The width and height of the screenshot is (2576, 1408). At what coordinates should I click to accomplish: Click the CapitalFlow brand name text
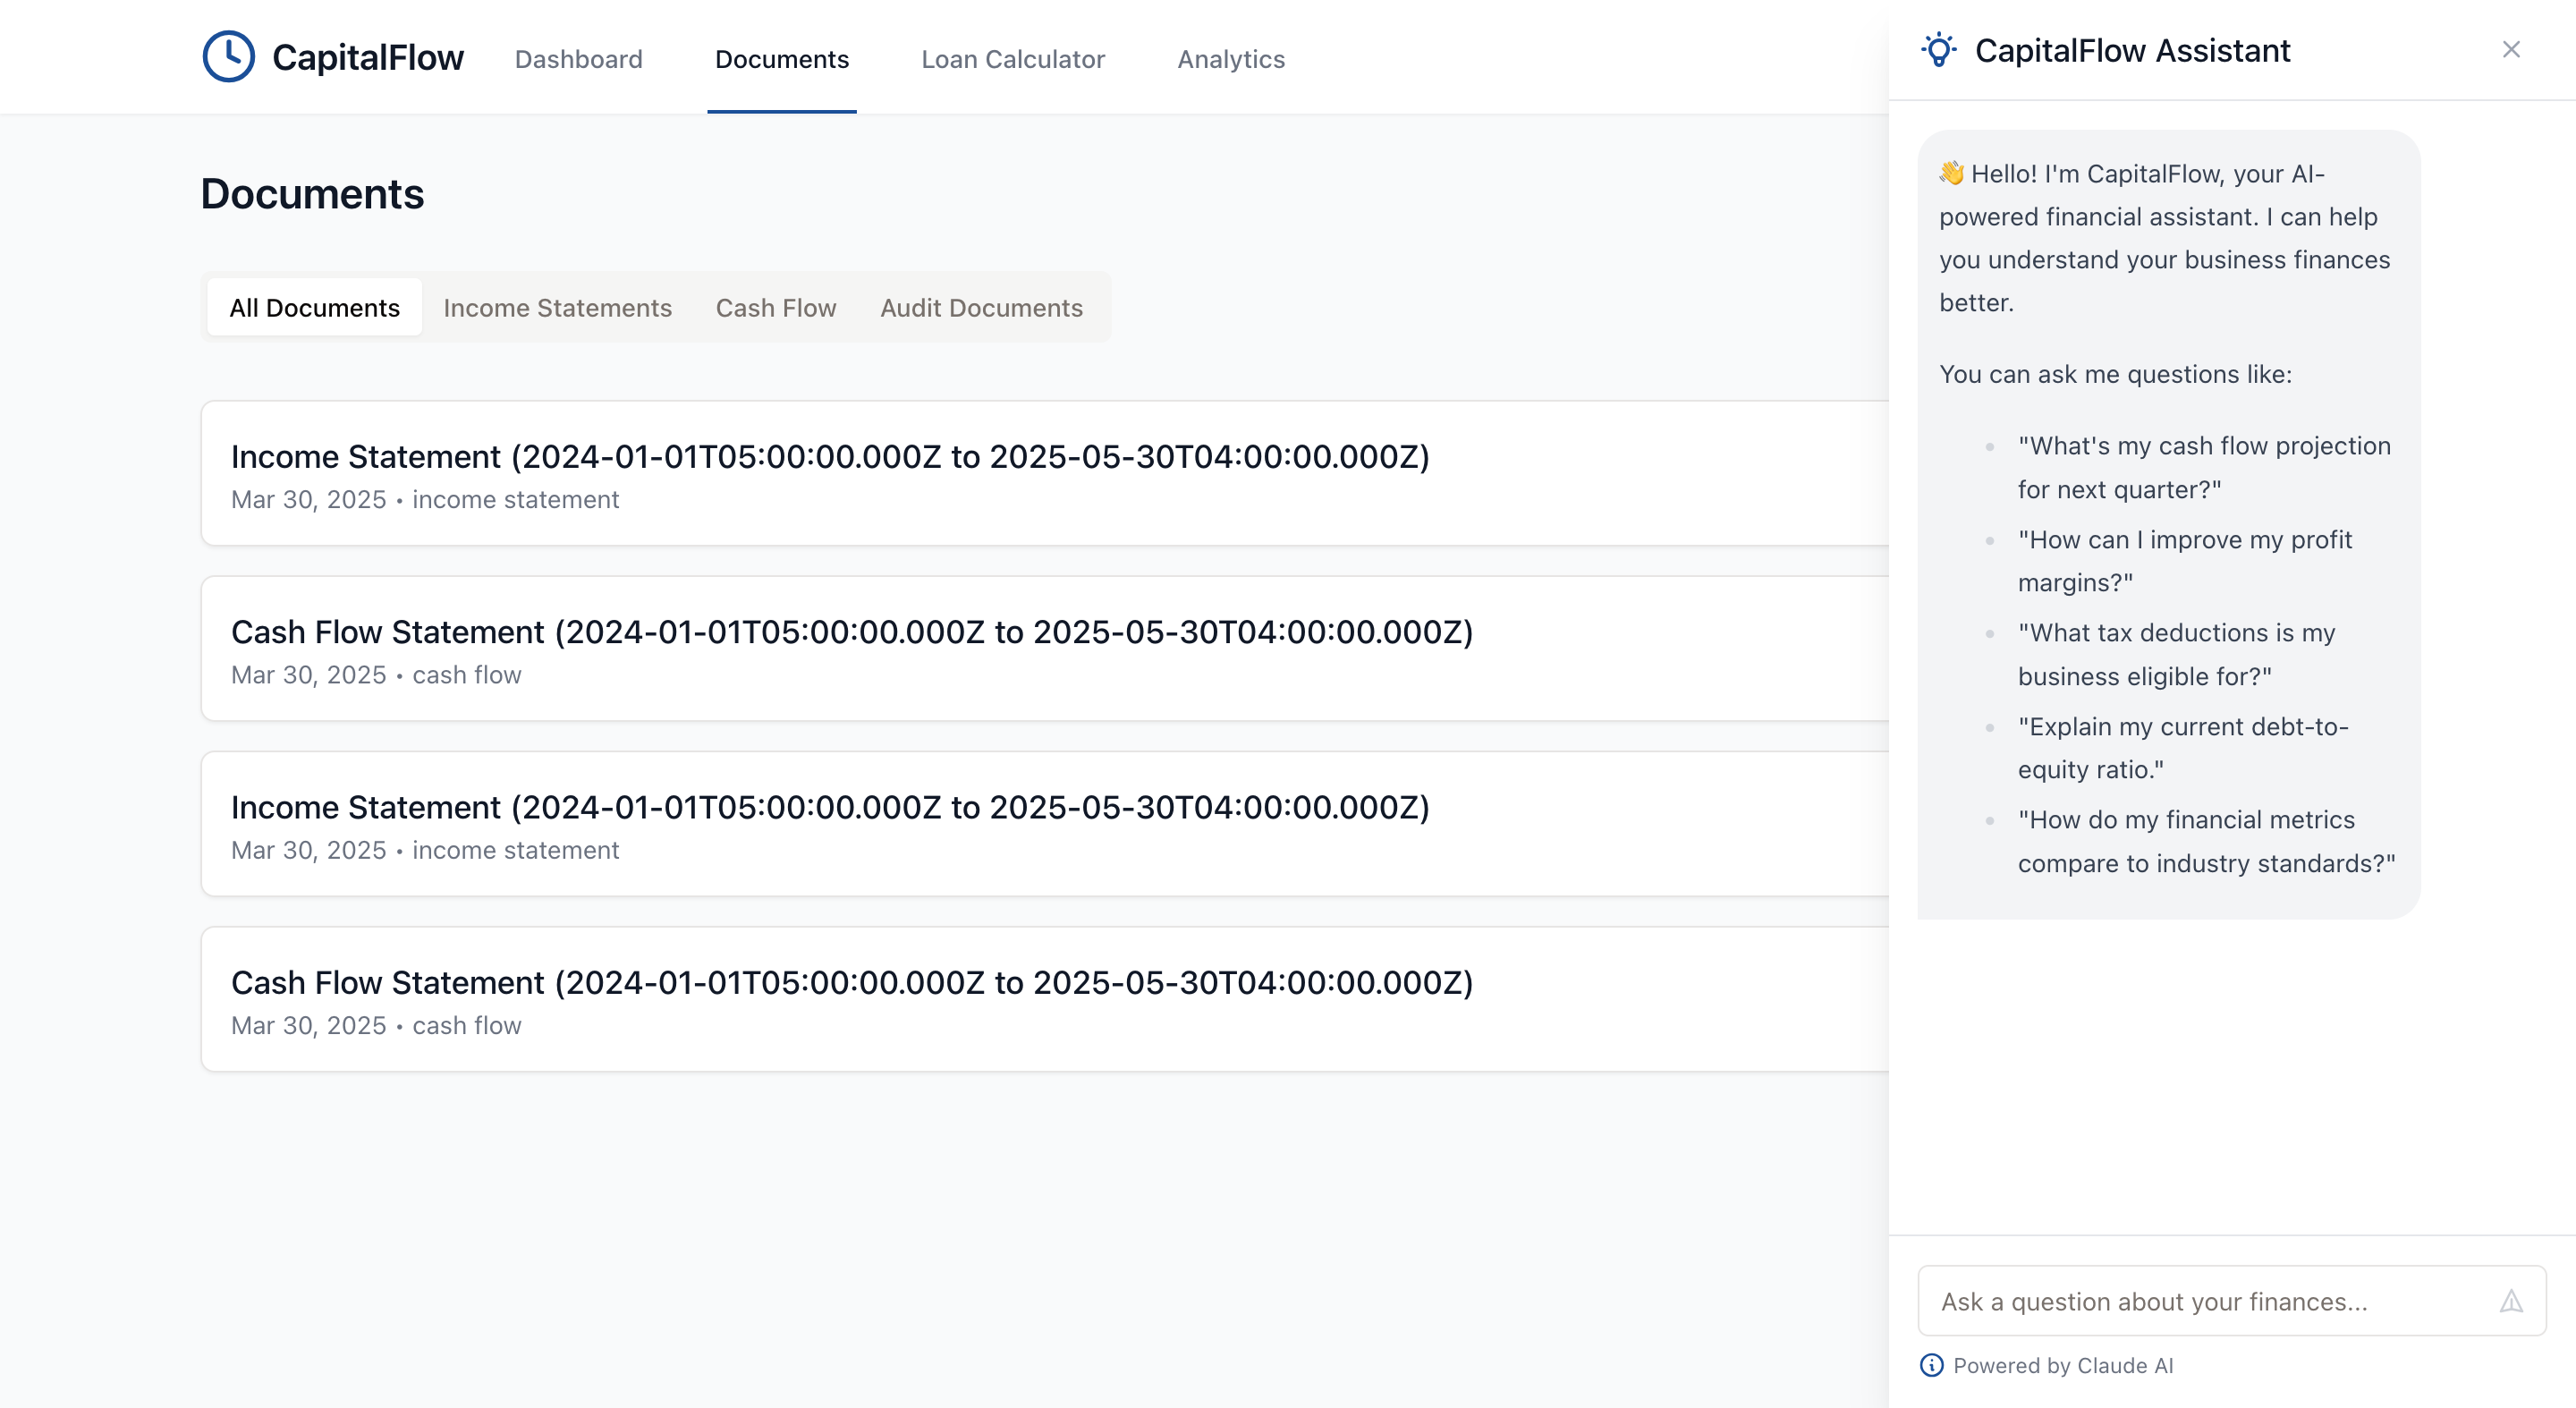point(367,58)
